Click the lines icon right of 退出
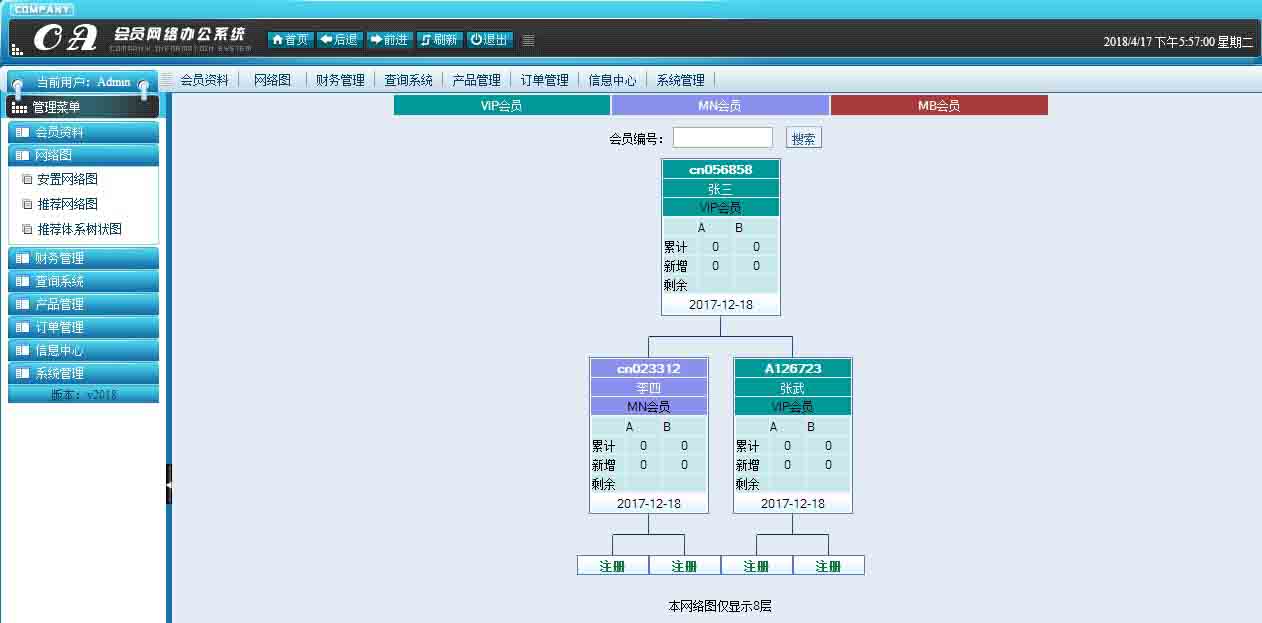 (x=528, y=40)
